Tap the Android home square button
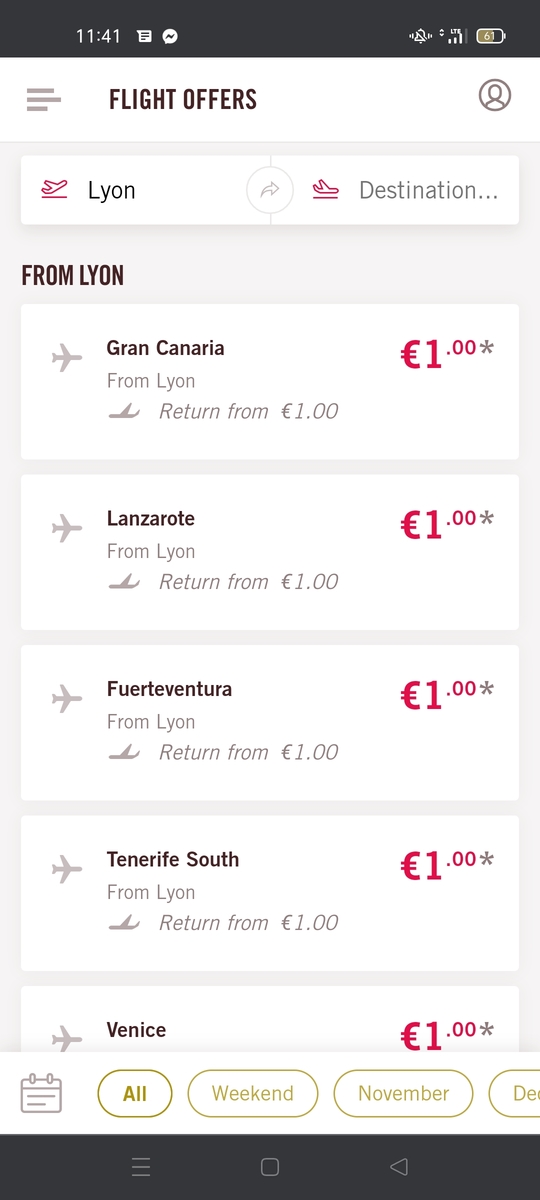The image size is (540, 1200). coord(269,1166)
